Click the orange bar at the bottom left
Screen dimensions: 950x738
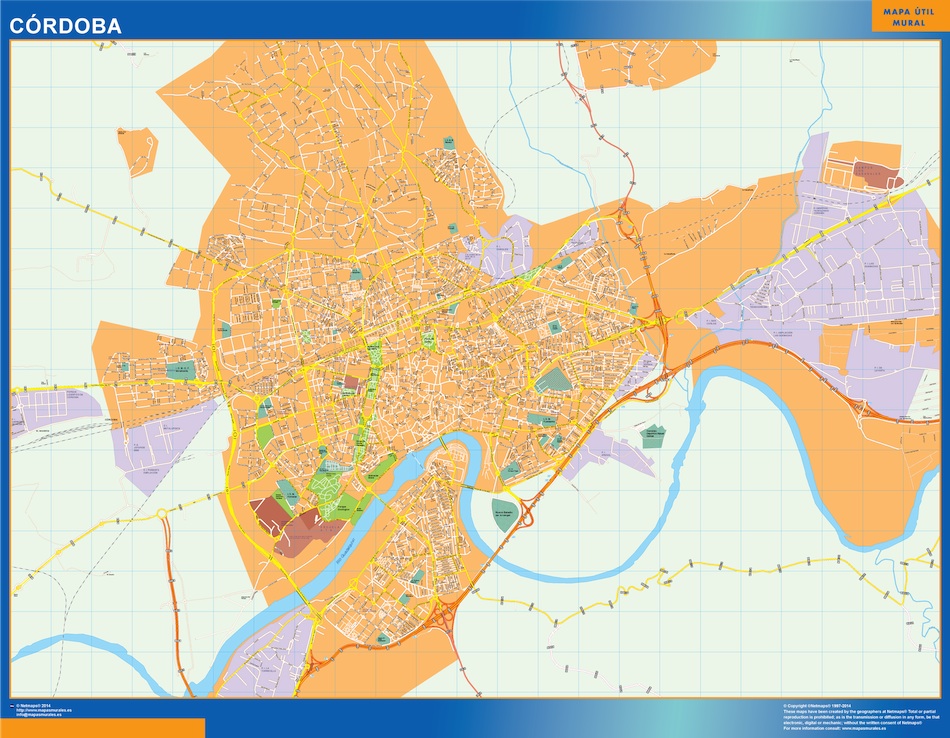pyautogui.click(x=102, y=727)
